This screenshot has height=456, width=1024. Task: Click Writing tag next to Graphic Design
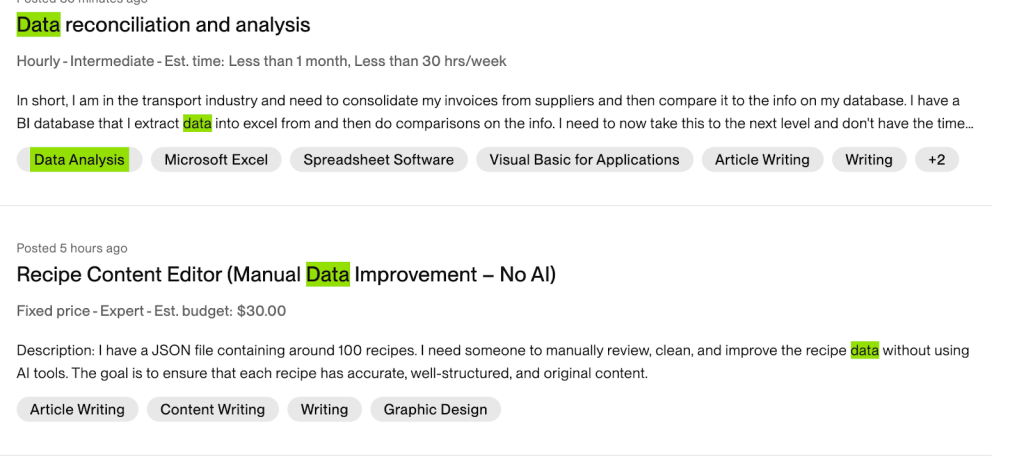[324, 409]
